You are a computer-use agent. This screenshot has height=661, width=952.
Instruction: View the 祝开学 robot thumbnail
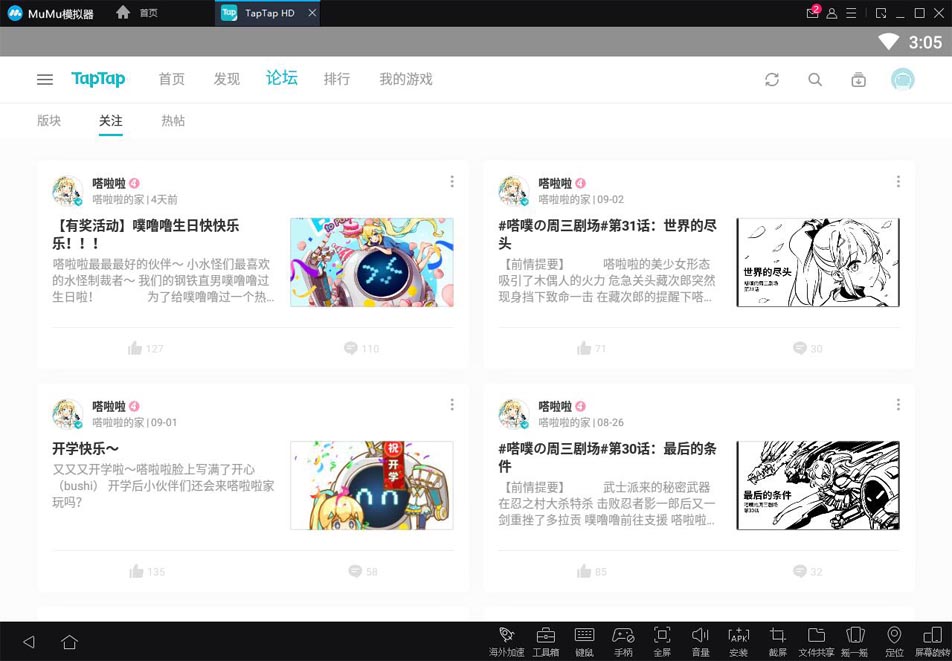tap(372, 485)
